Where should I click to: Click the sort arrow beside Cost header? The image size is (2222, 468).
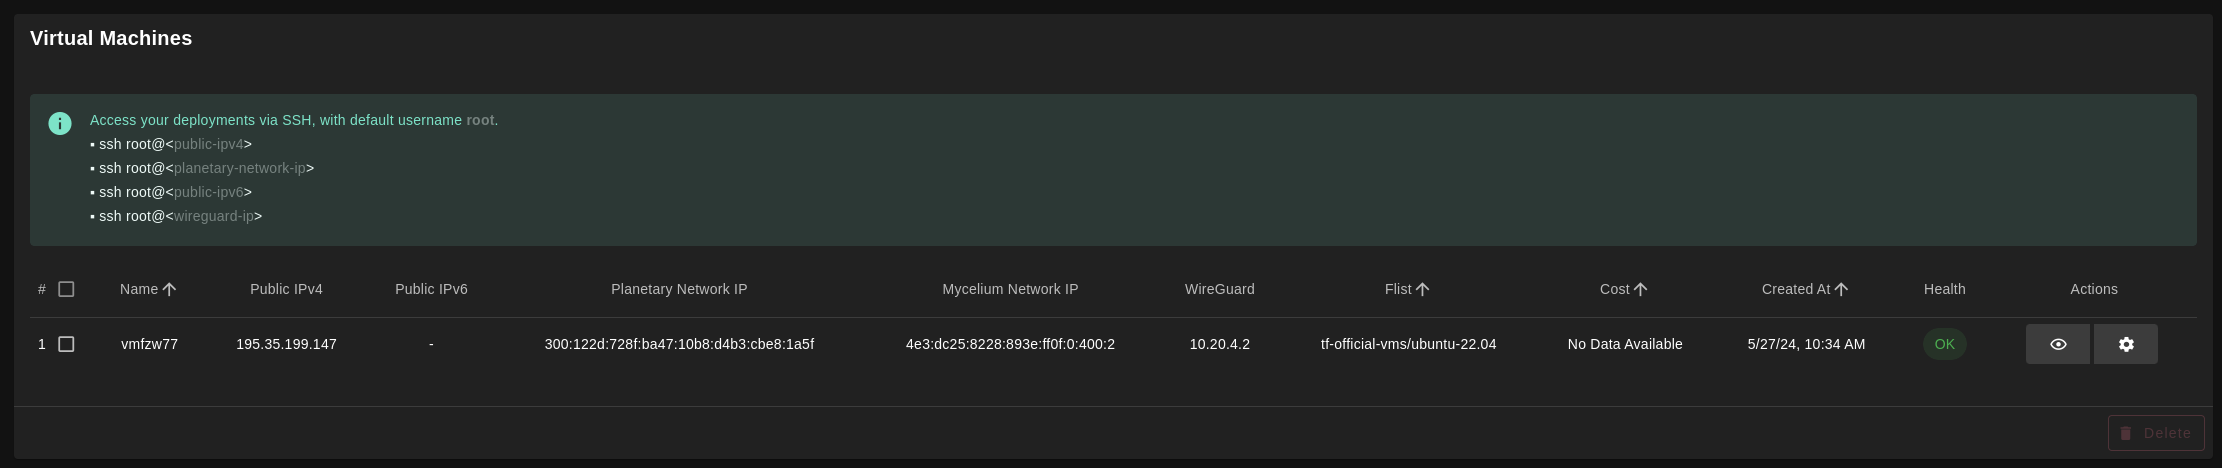pyautogui.click(x=1640, y=289)
